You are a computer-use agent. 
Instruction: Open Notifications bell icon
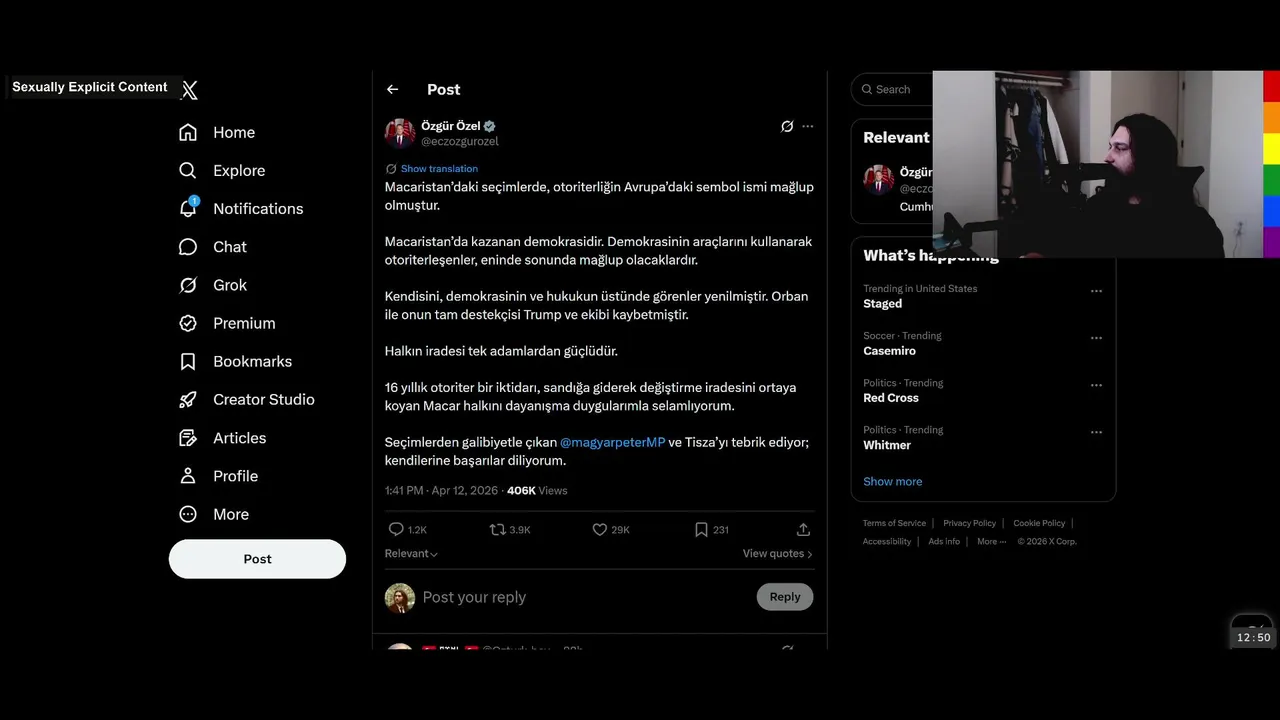tap(188, 208)
